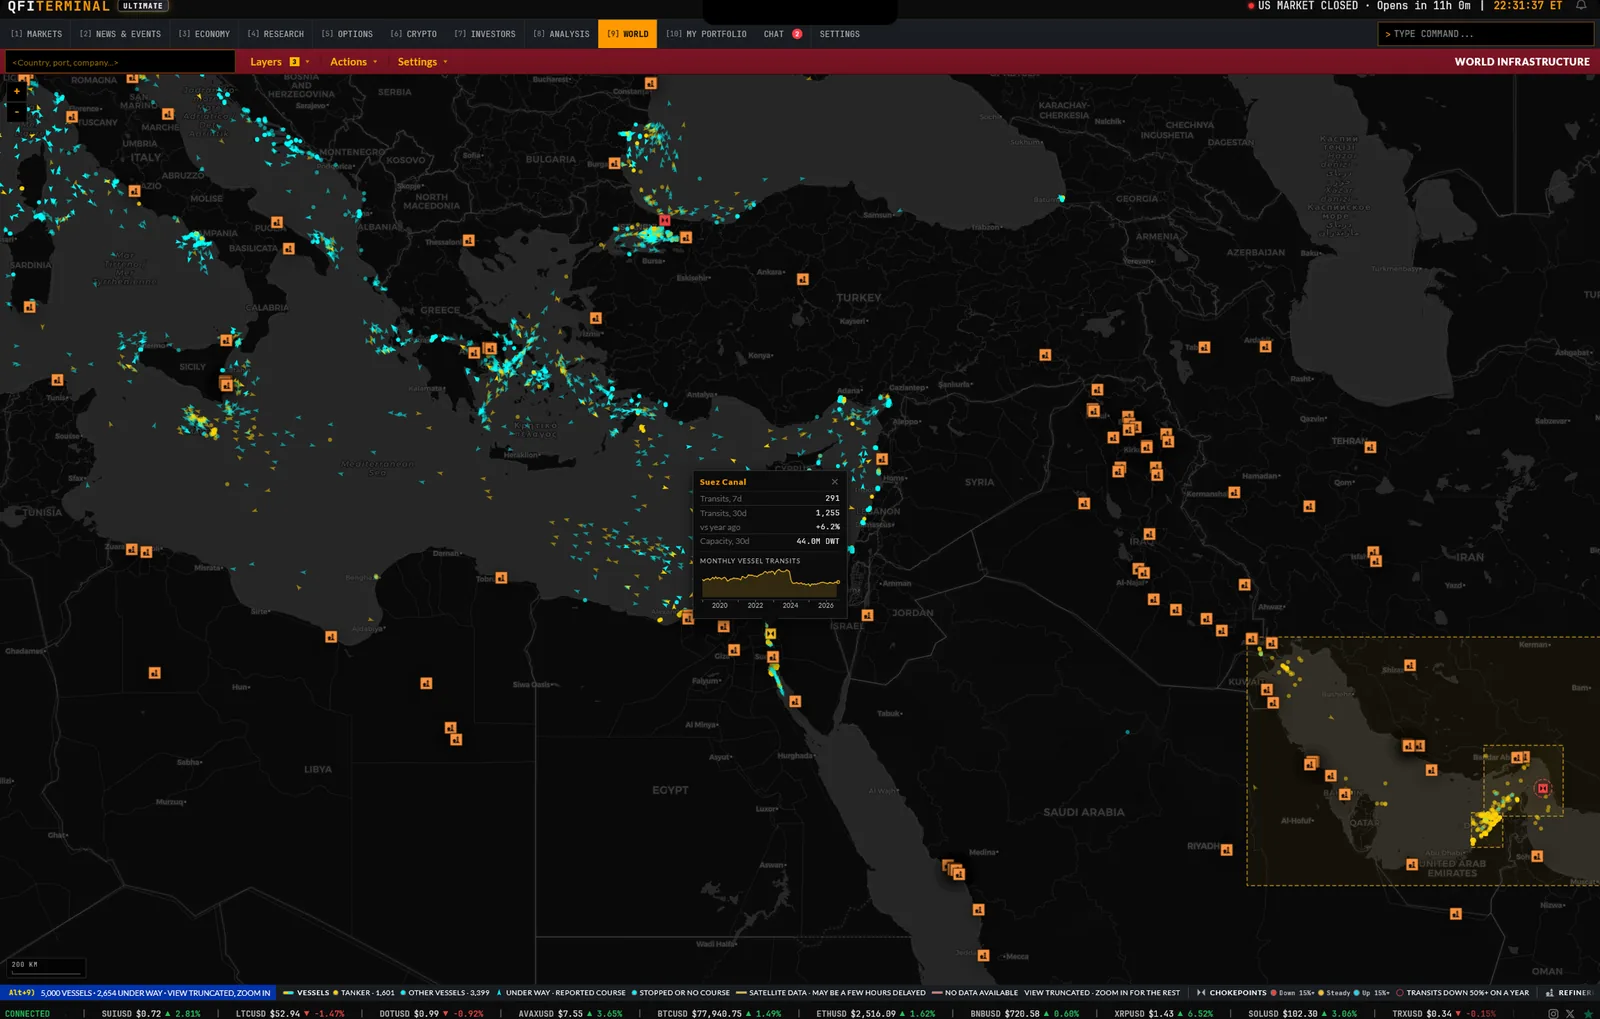Open the infrastructure marker near Thessaloniki

469,241
